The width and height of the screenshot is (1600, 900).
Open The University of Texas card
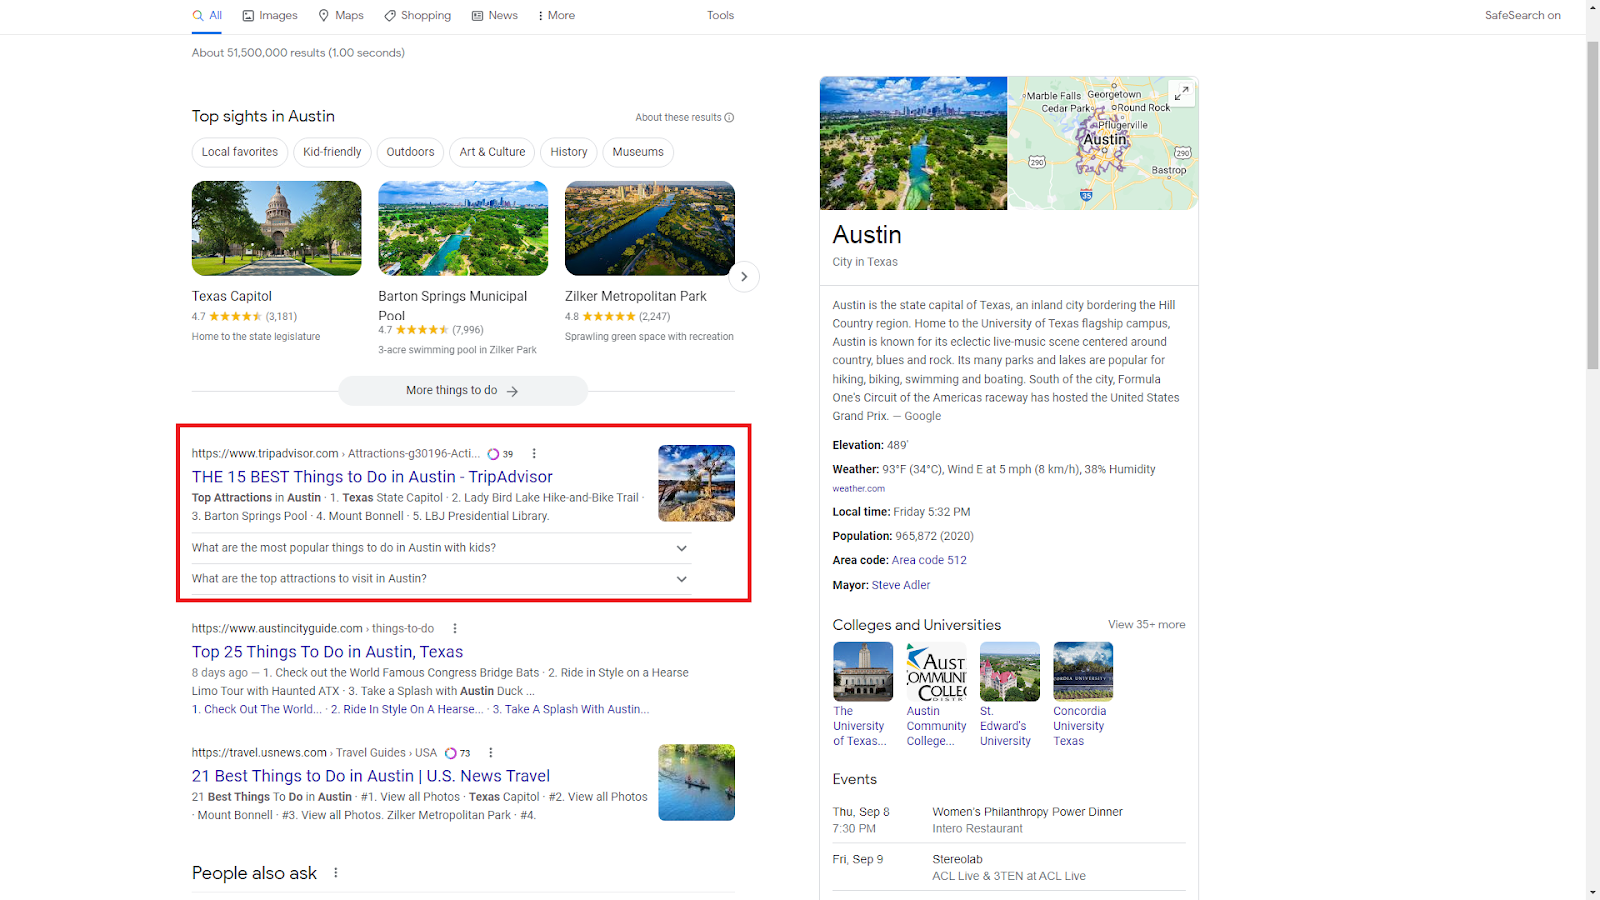coord(862,695)
